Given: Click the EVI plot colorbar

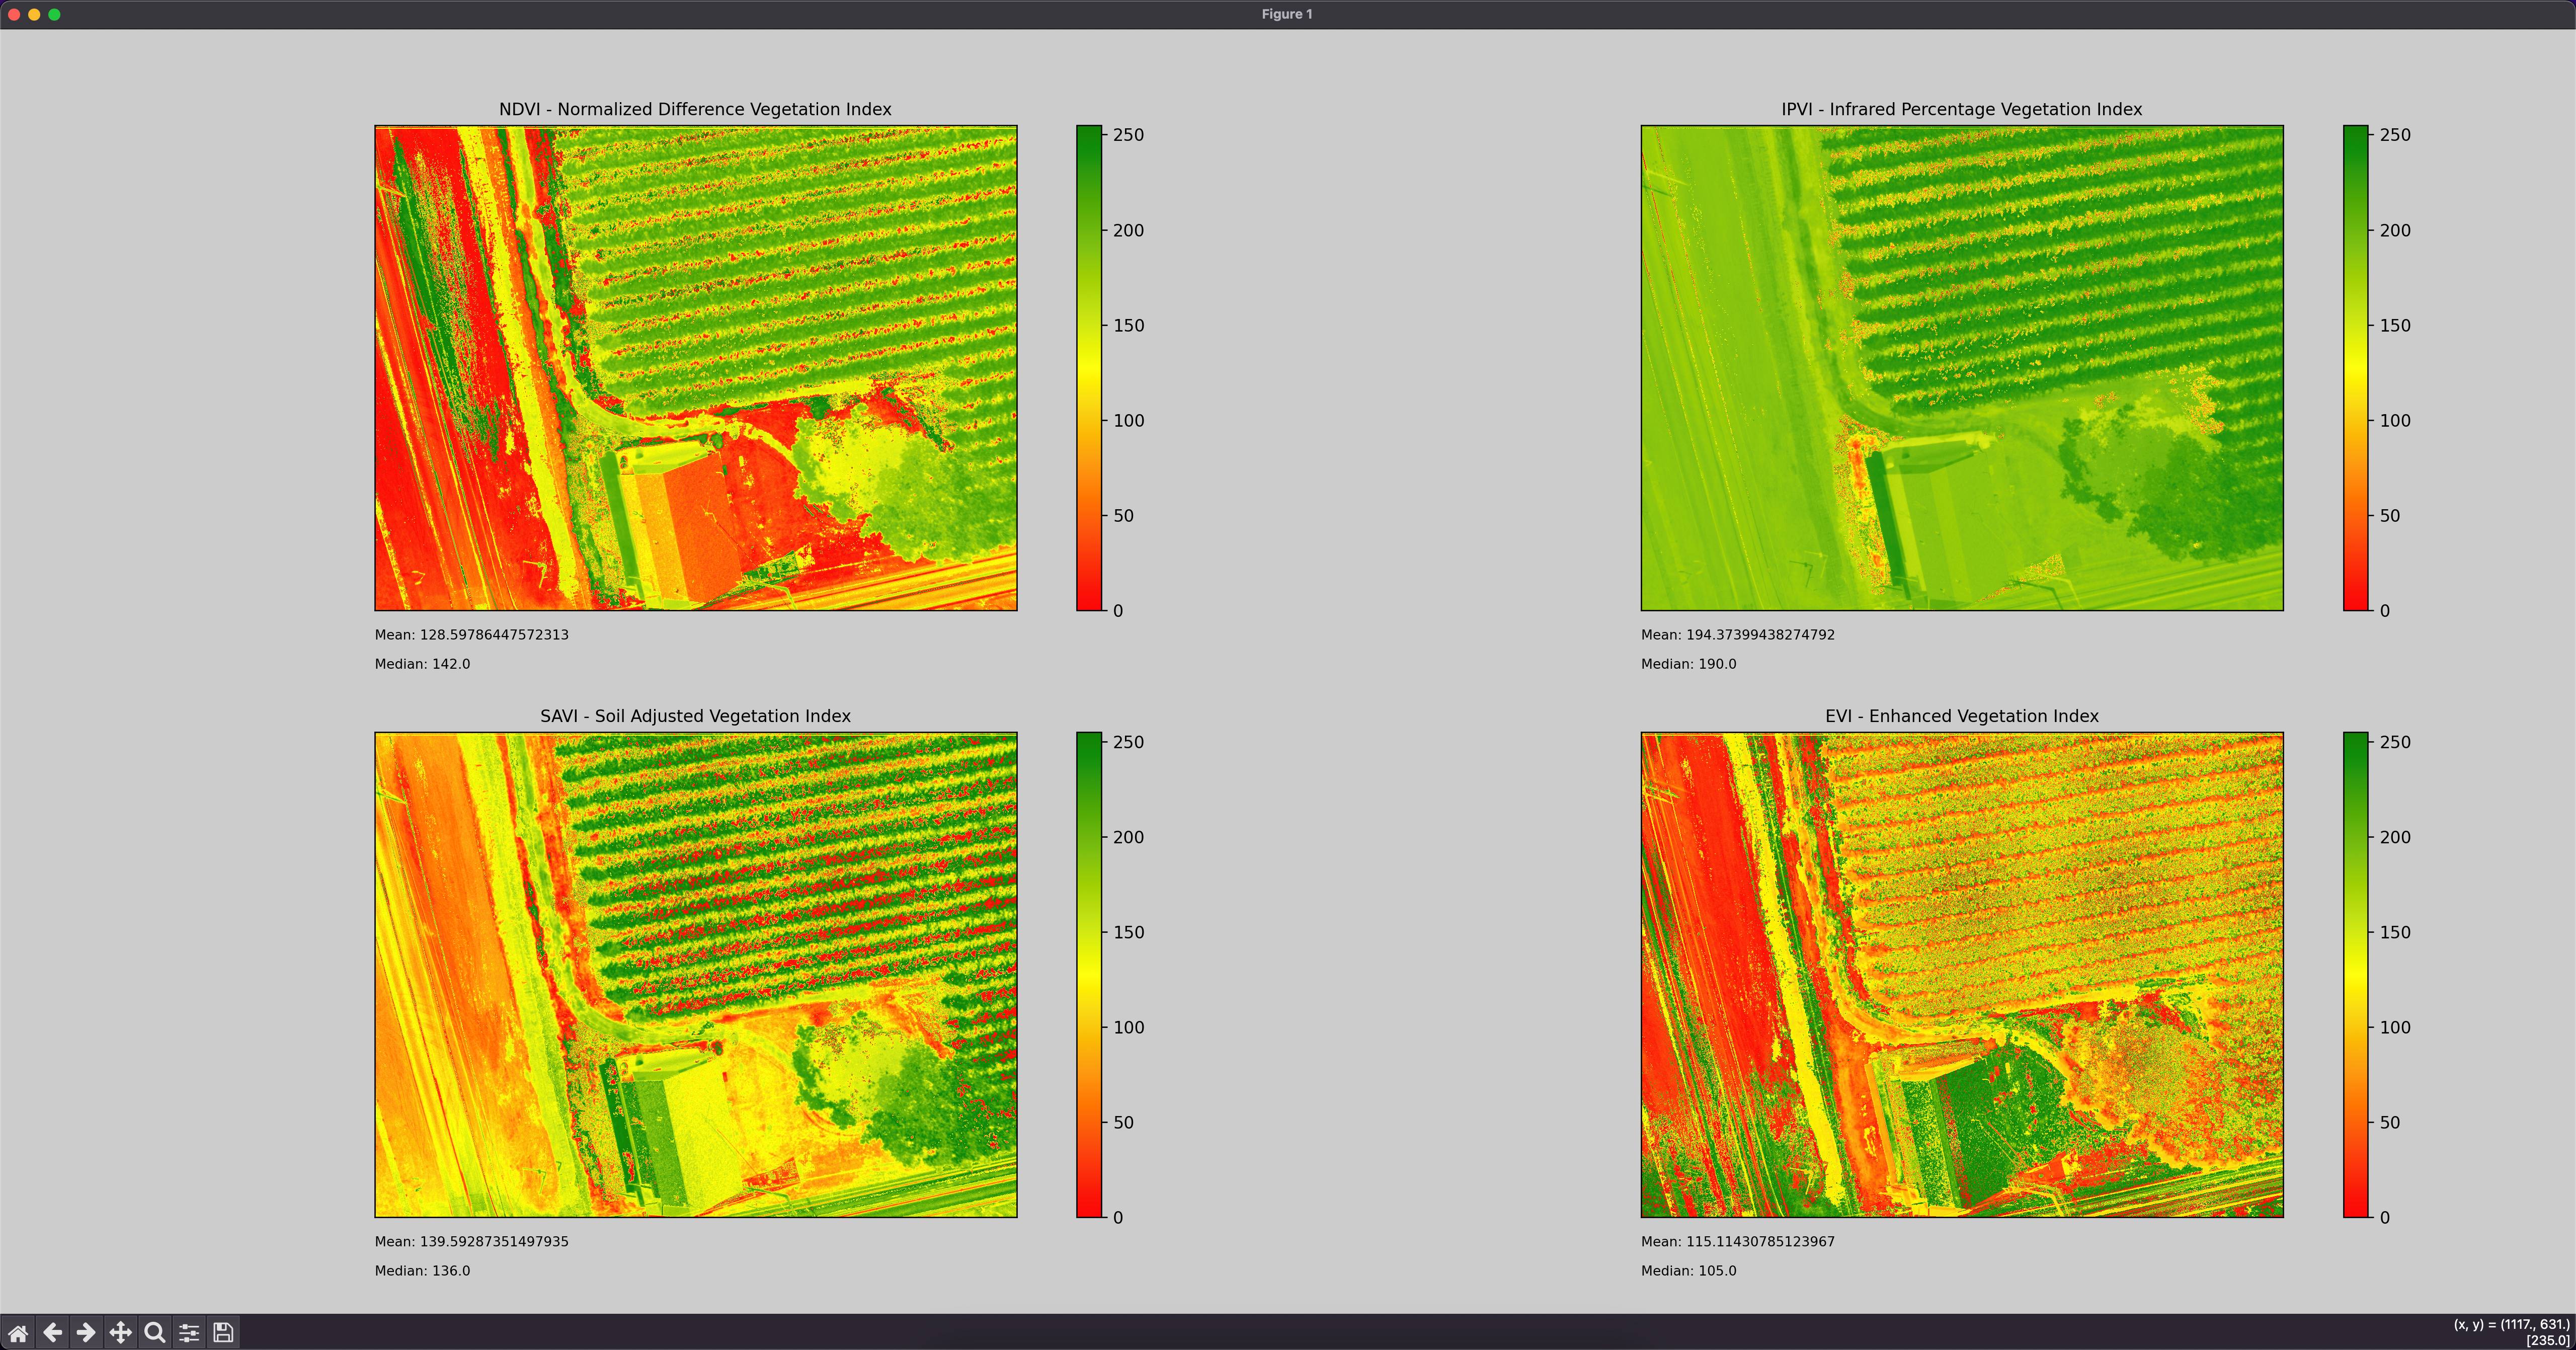Looking at the screenshot, I should point(2355,975).
